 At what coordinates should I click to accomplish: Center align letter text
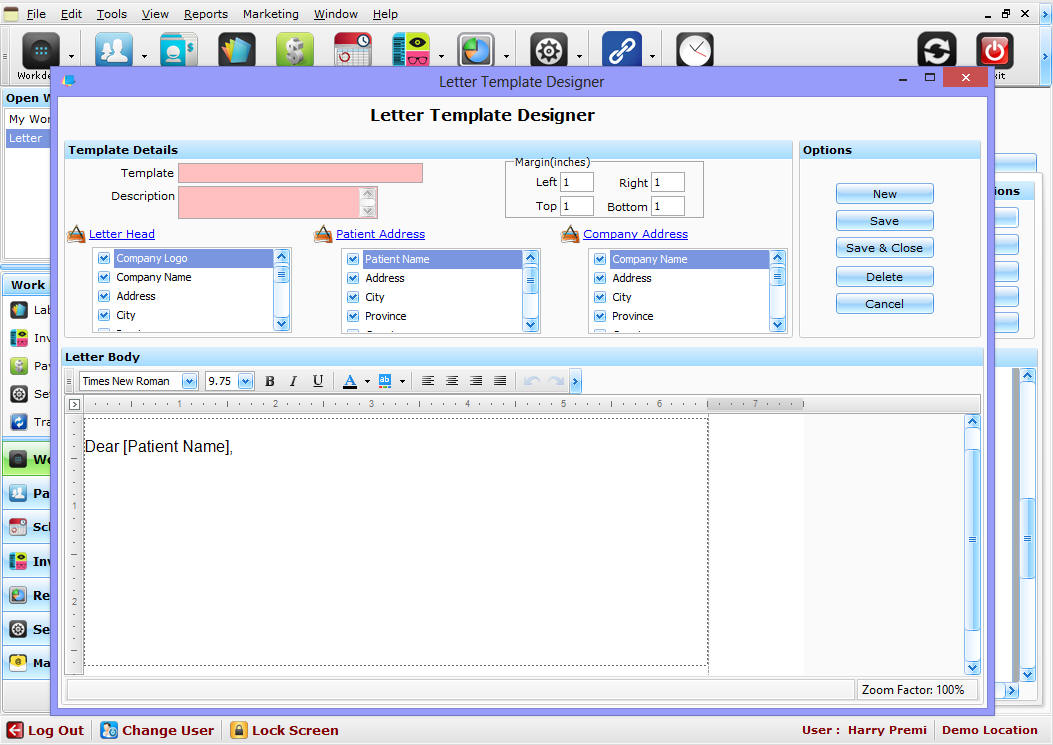coord(452,381)
